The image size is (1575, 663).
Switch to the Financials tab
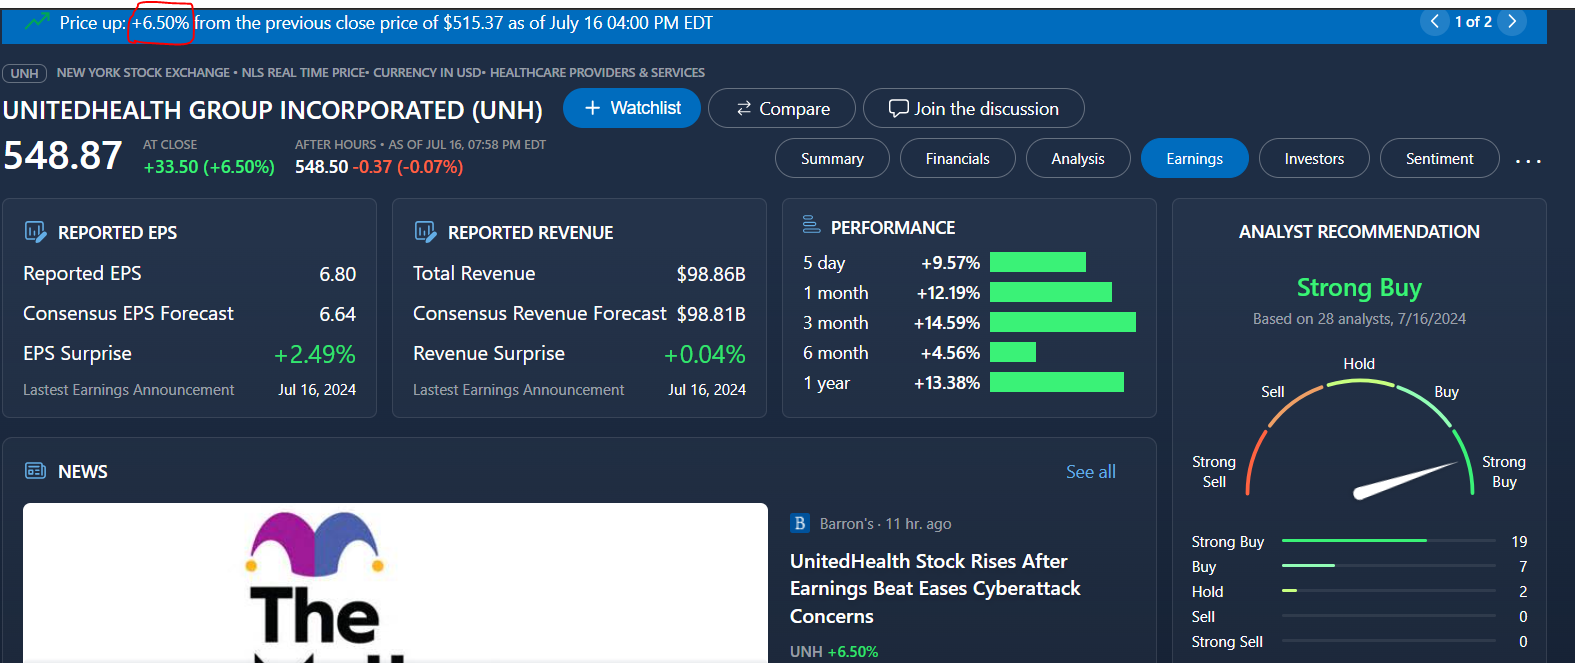(957, 159)
